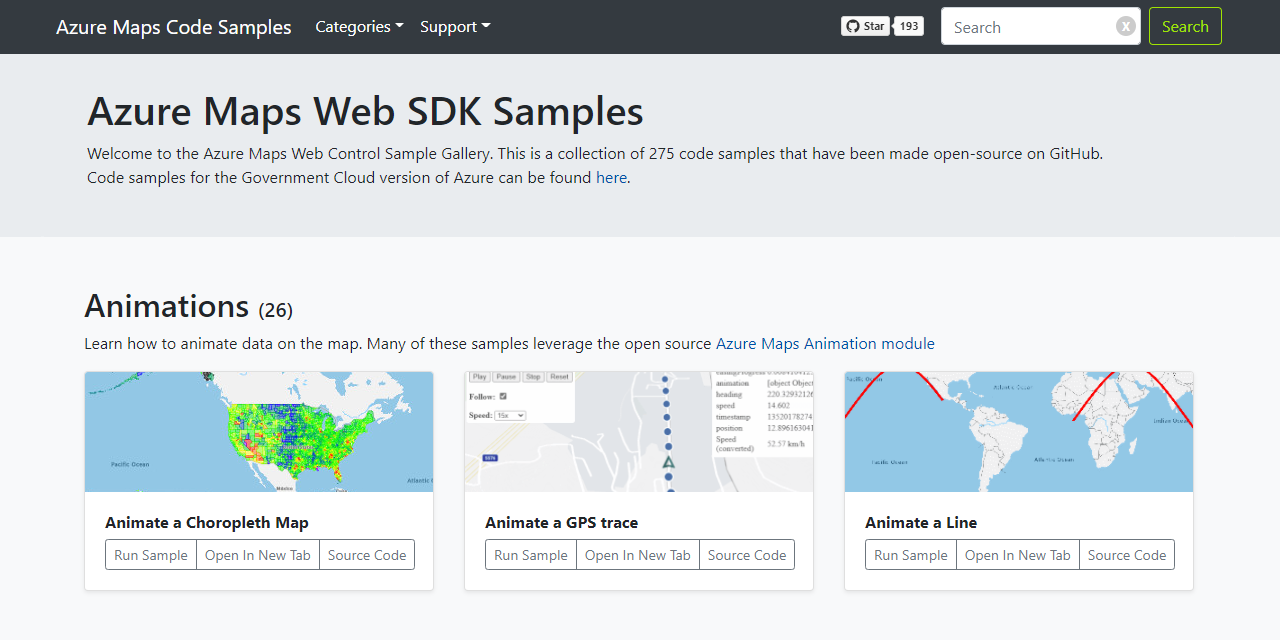Click inside the Search input field

click(1028, 27)
